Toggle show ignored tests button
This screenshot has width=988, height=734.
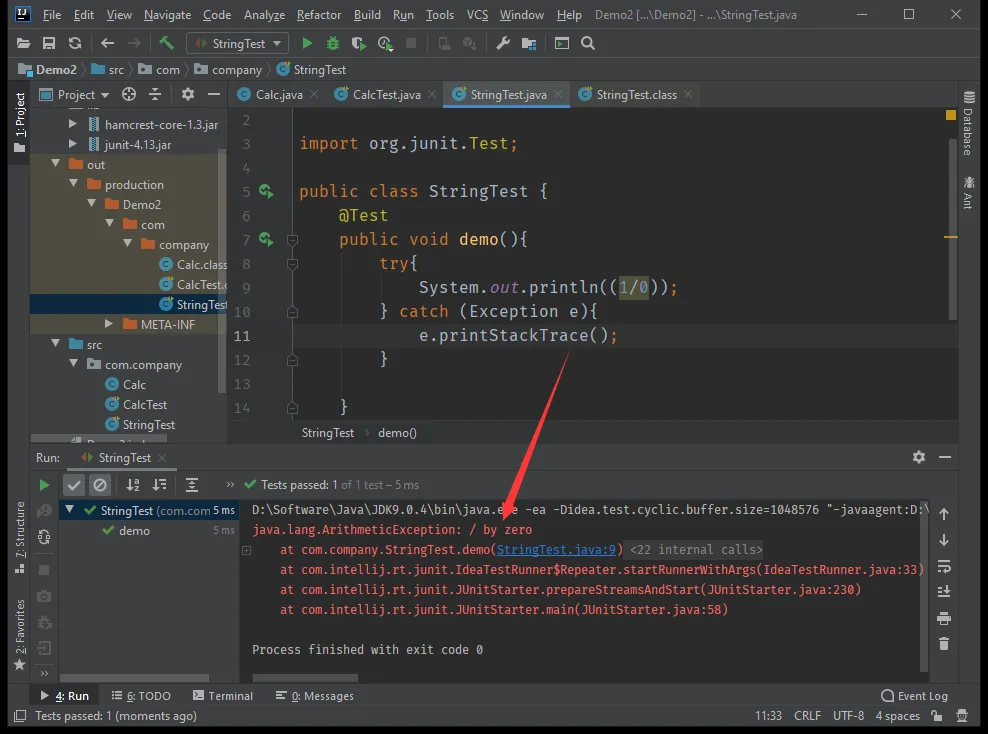pyautogui.click(x=99, y=485)
